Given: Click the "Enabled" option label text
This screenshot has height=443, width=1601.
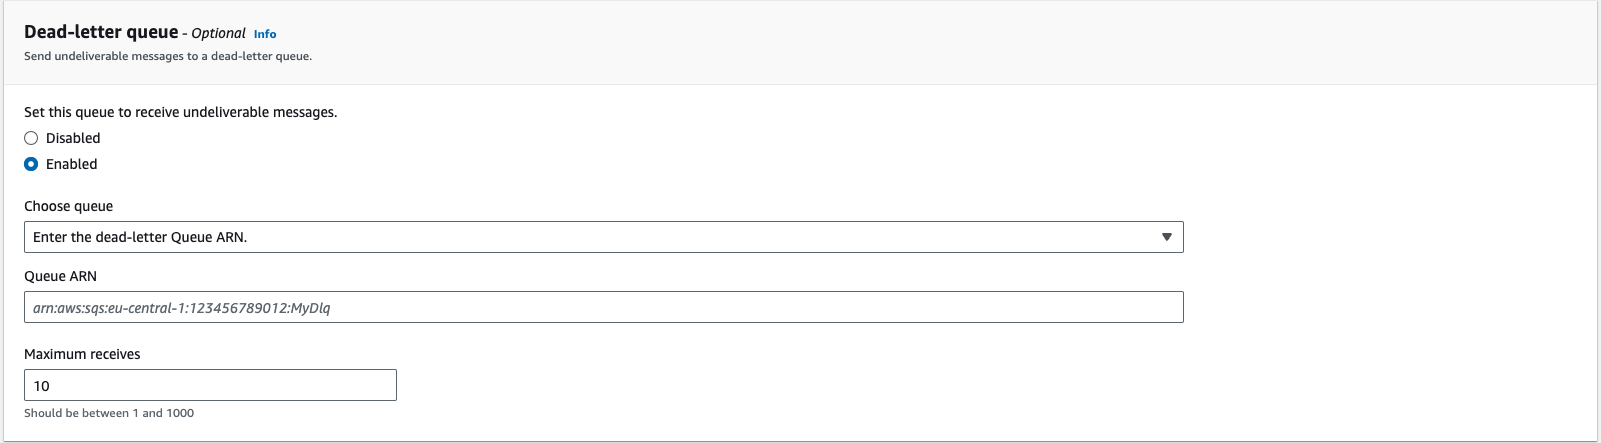Looking at the screenshot, I should click(x=72, y=164).
